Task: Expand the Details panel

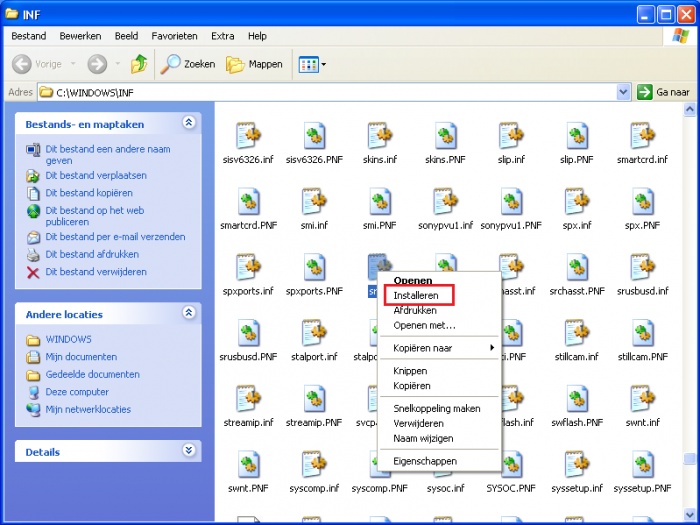Action: tap(189, 450)
